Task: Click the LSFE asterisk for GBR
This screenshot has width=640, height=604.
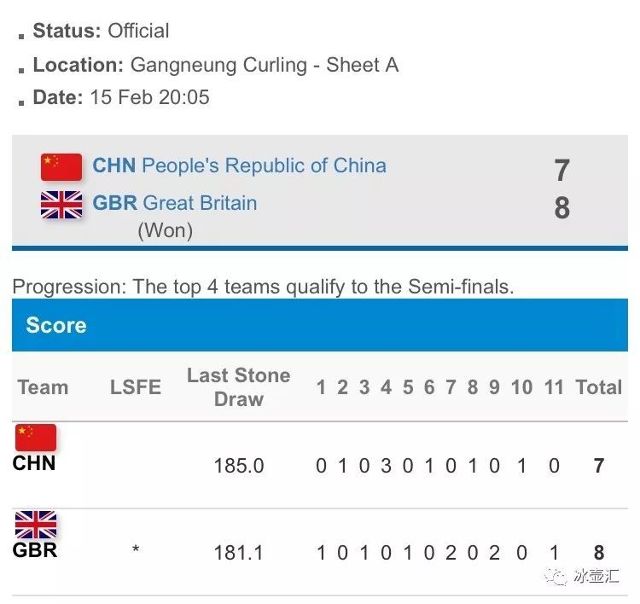Action: point(136,550)
